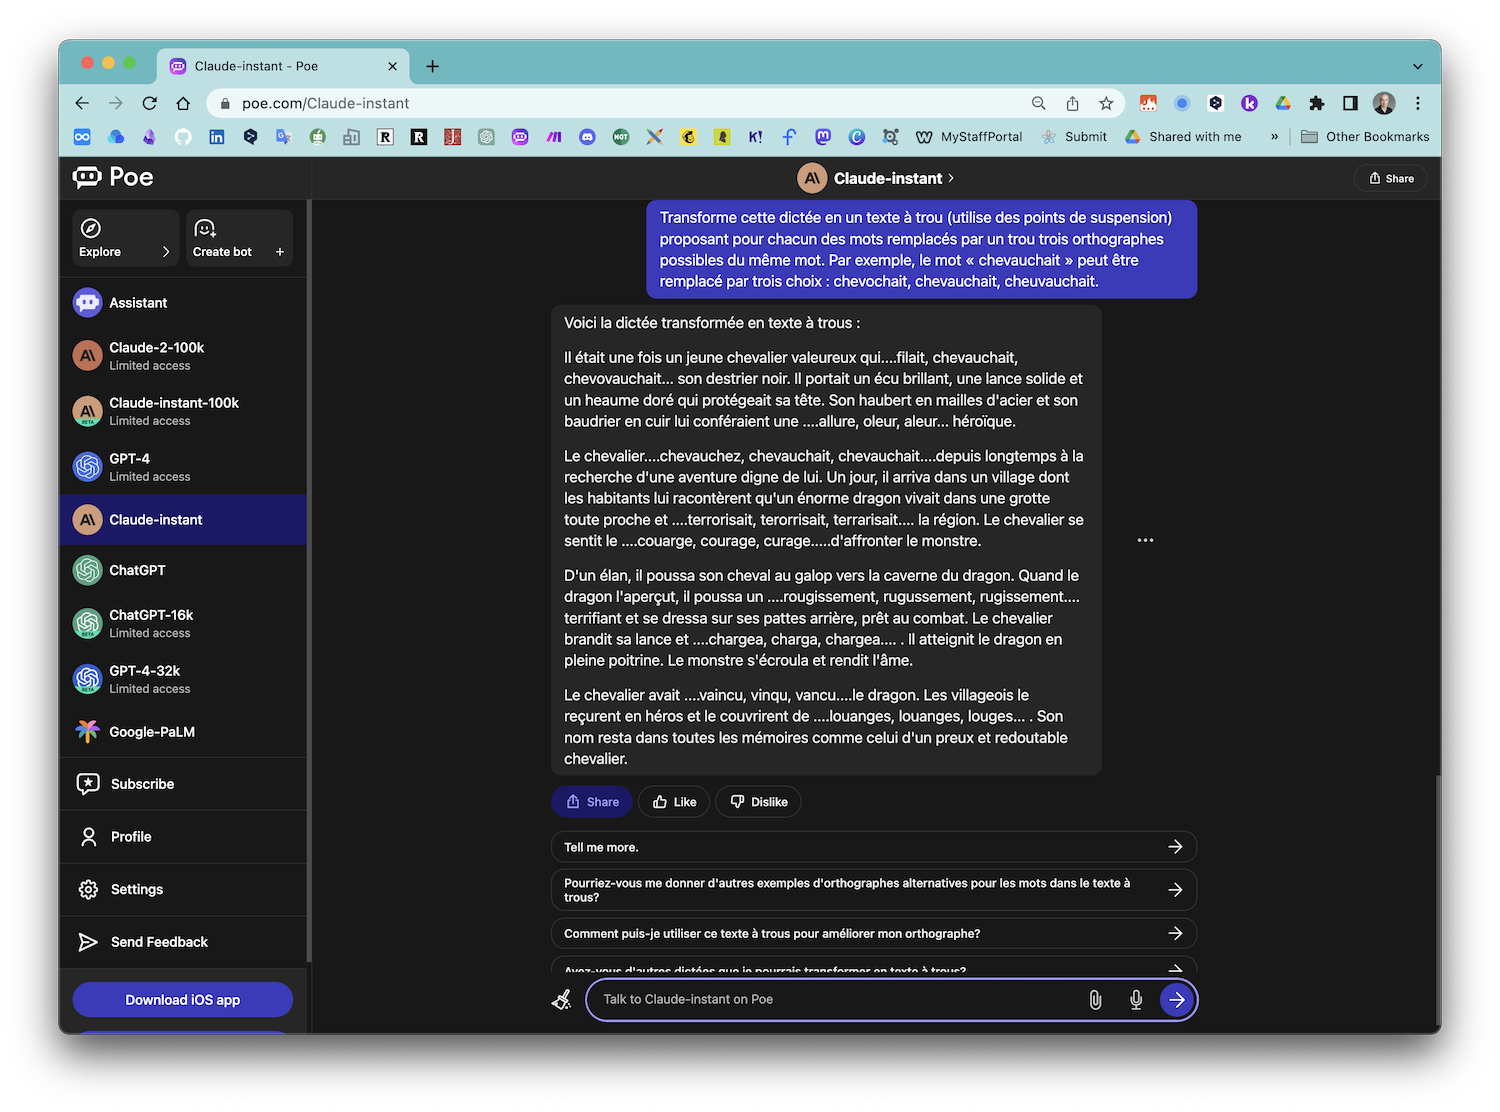Go back using browser back arrow

(82, 103)
